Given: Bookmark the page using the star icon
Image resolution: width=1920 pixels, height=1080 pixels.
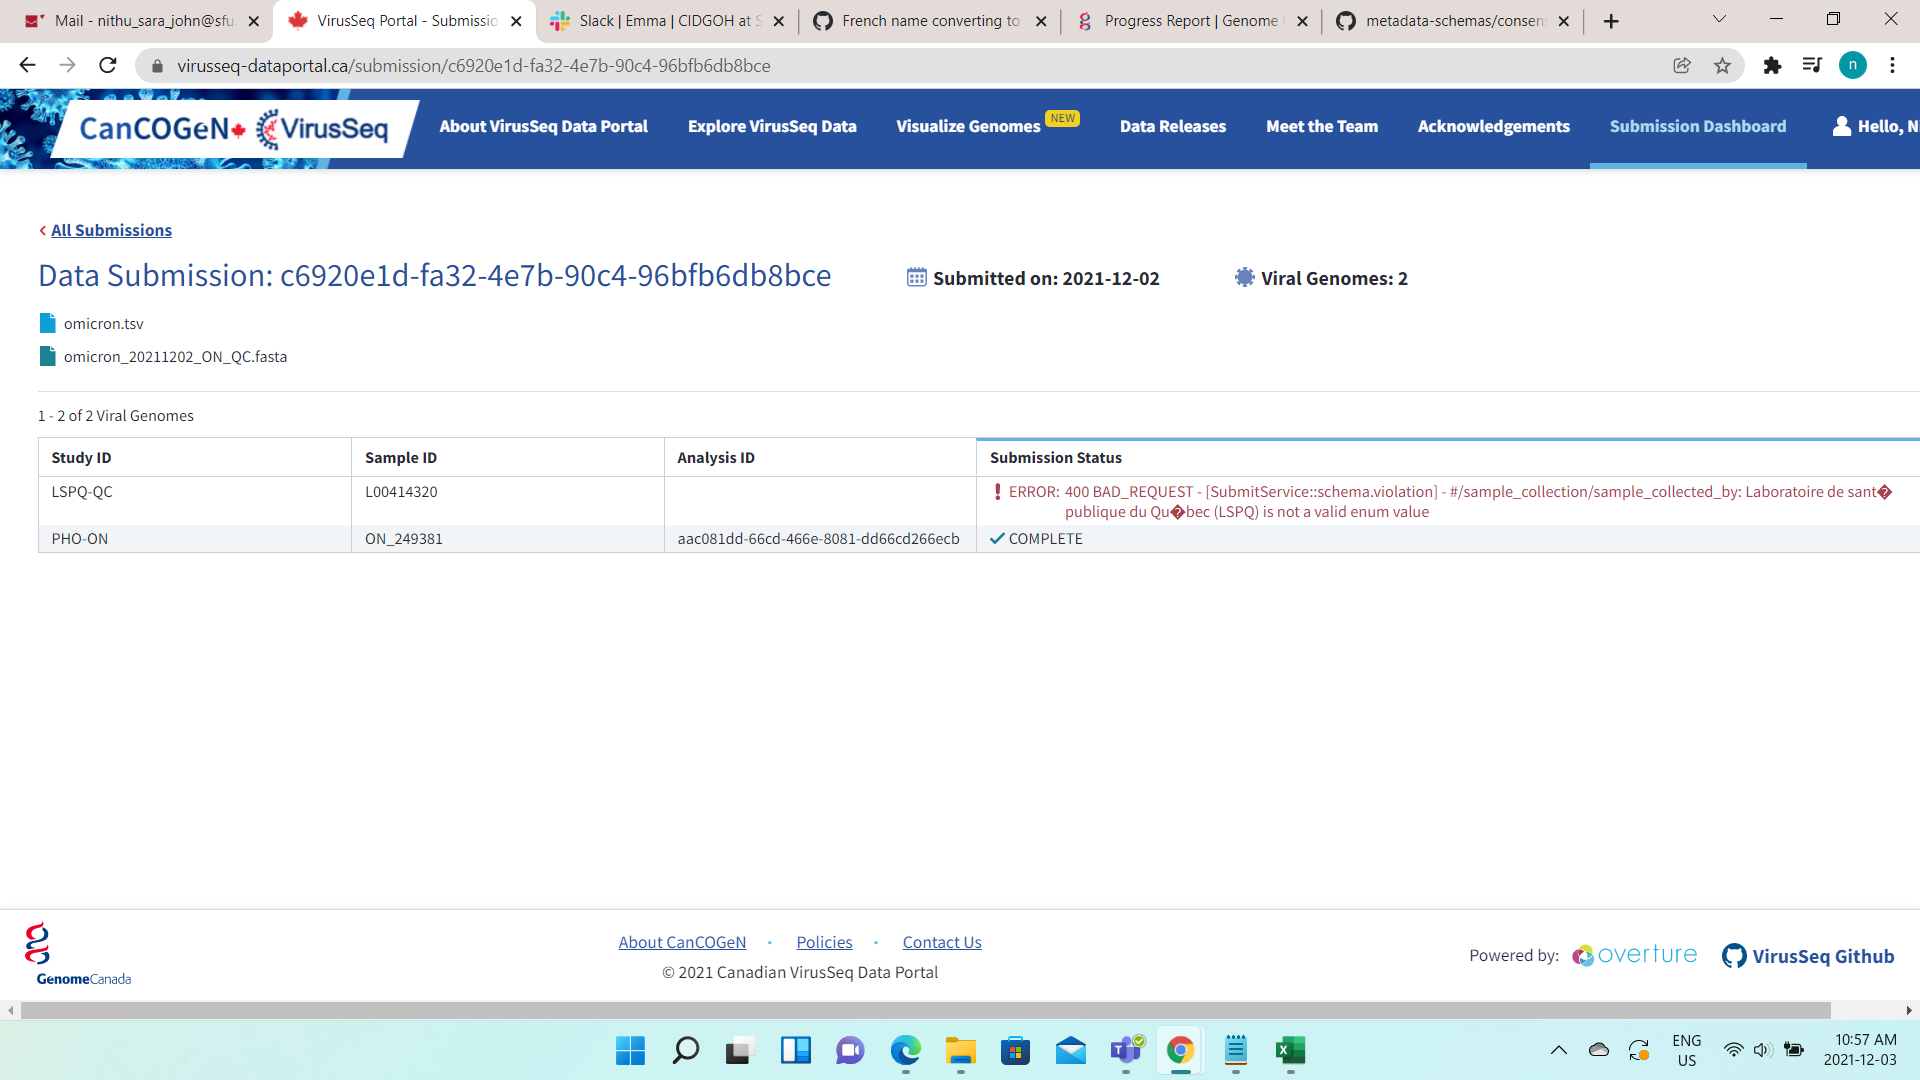Looking at the screenshot, I should 1722,65.
